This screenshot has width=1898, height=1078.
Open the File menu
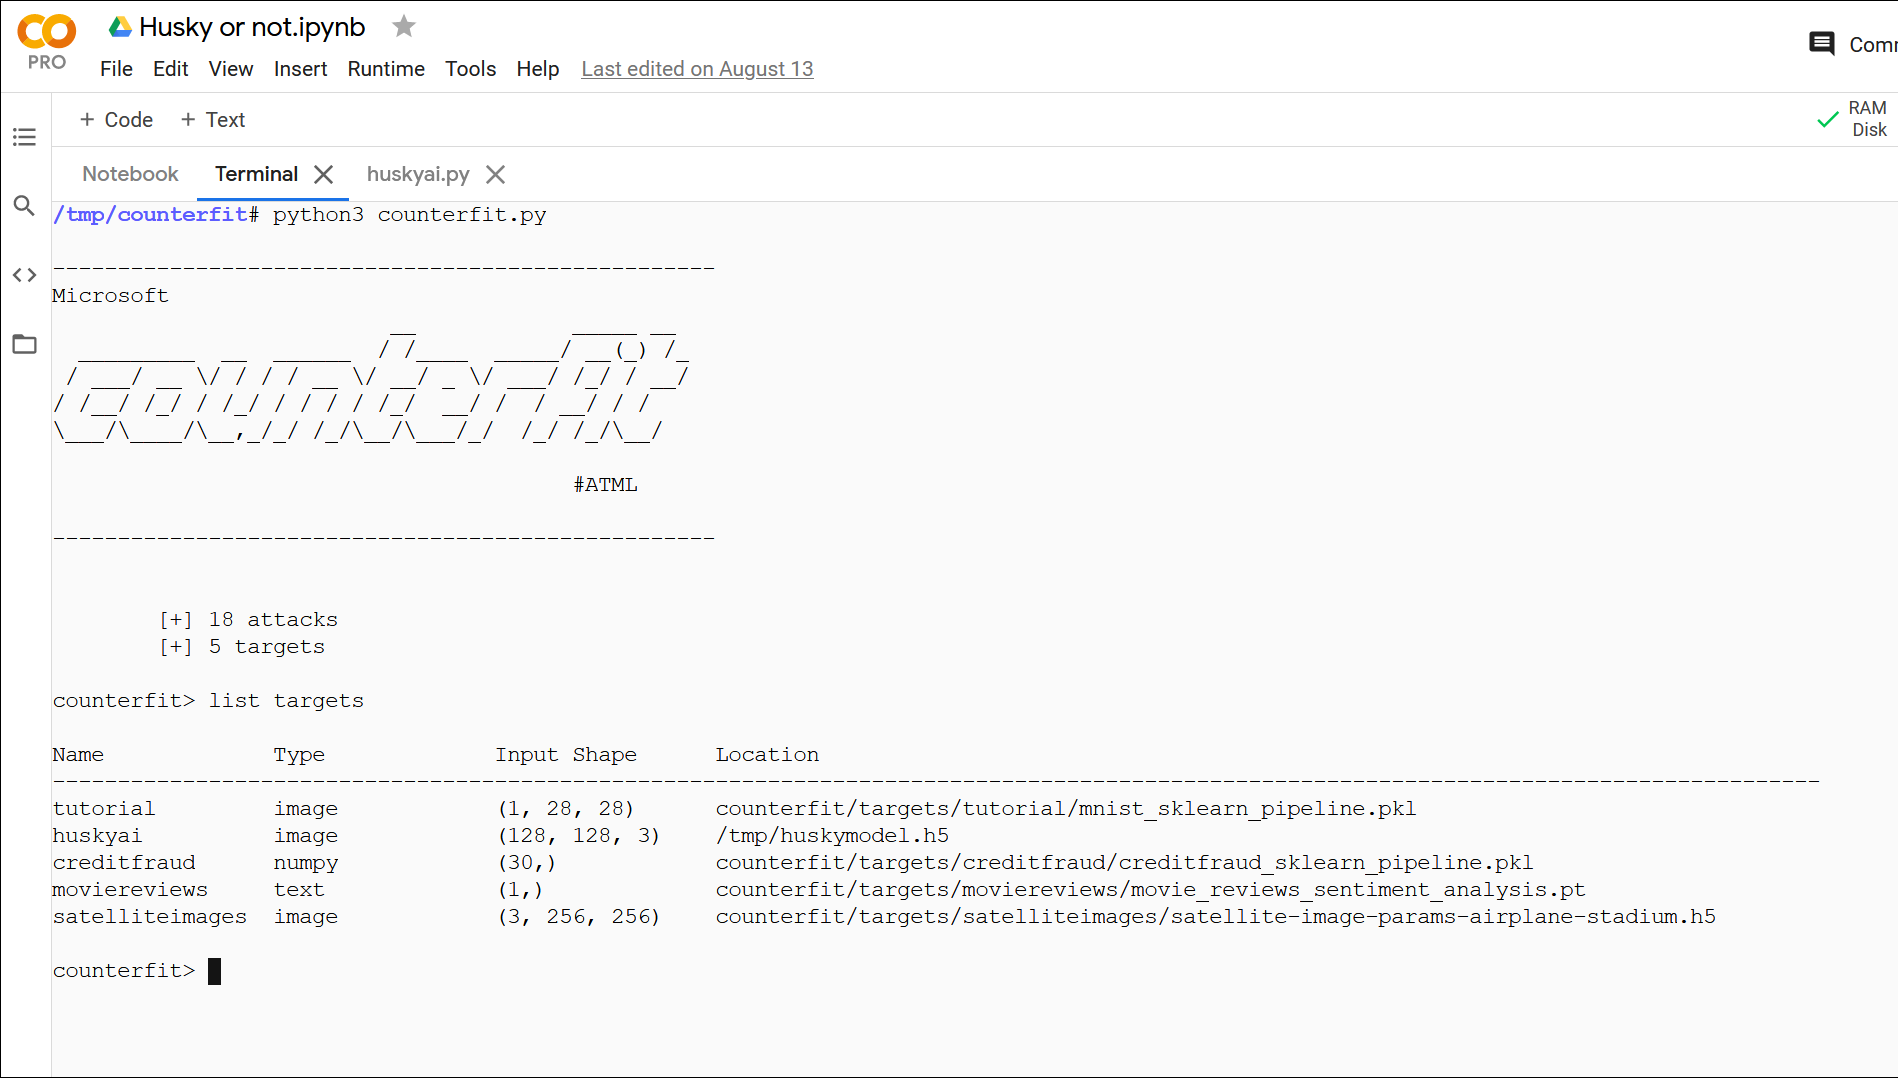[116, 69]
